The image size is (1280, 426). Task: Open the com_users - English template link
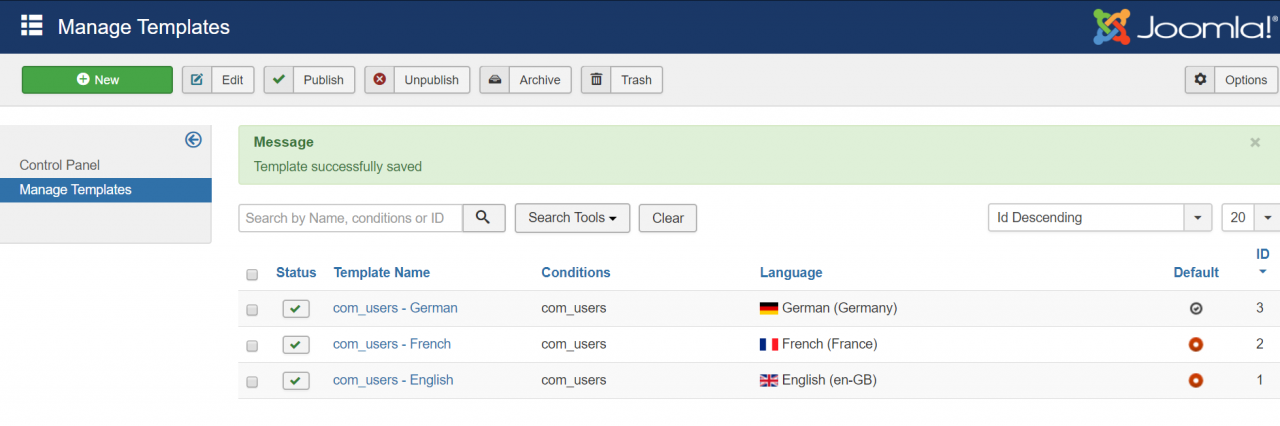coord(393,380)
